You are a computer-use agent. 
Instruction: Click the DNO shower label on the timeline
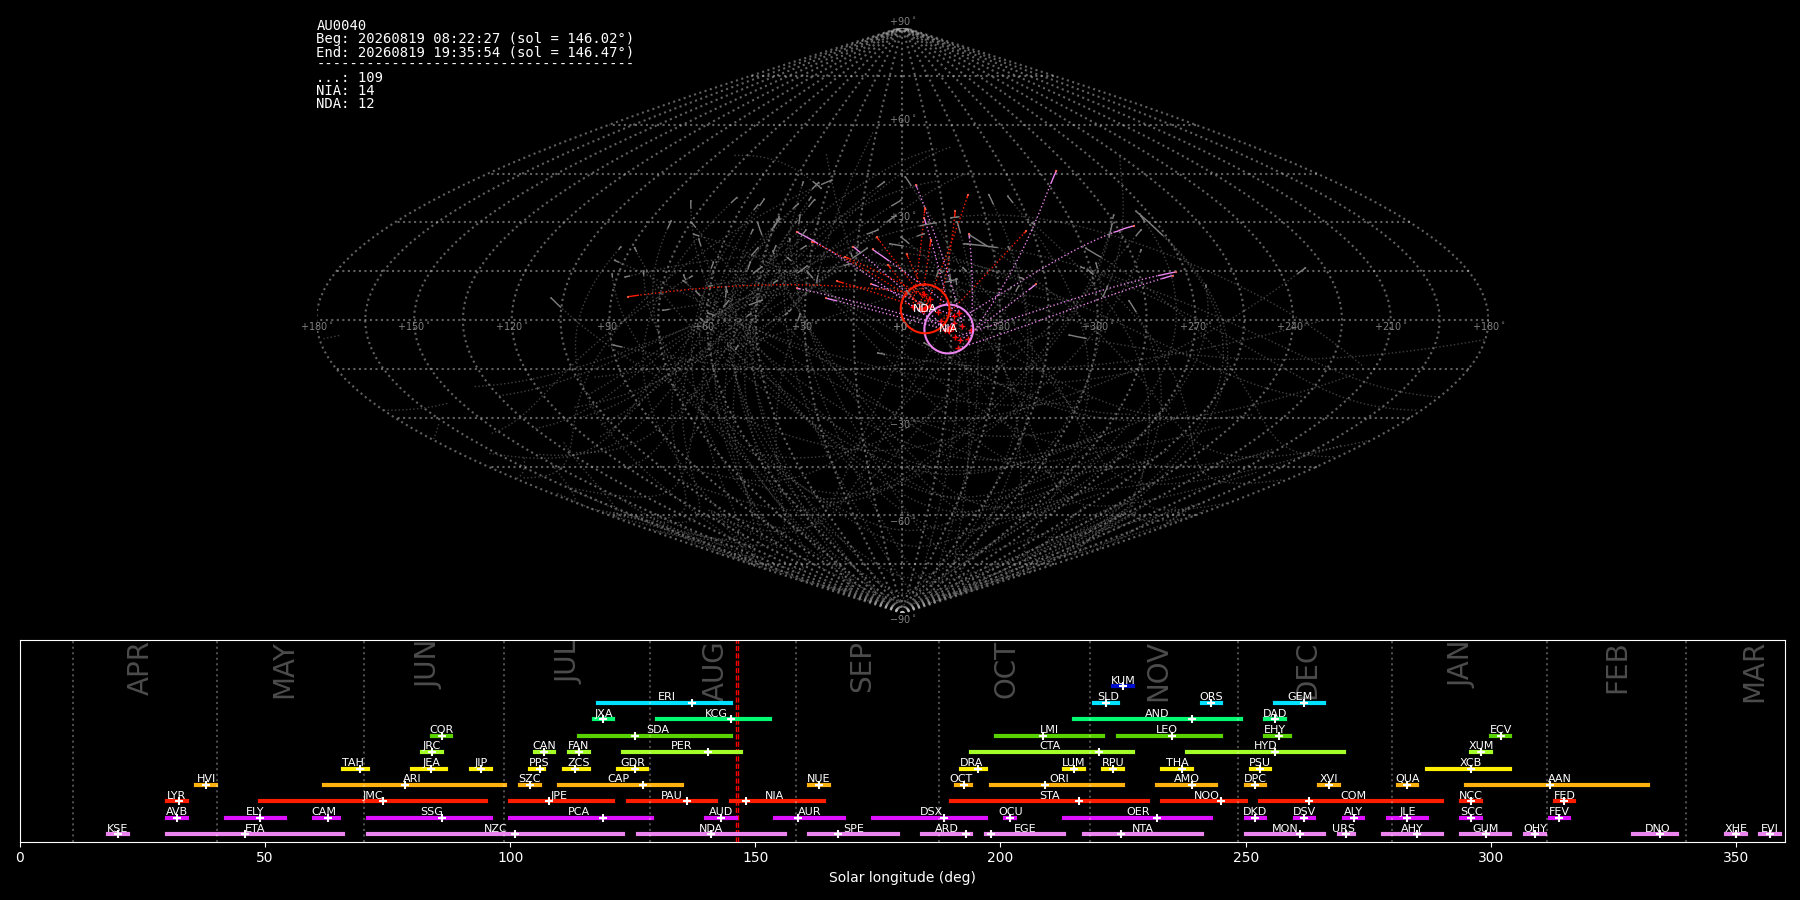pyautogui.click(x=1657, y=829)
